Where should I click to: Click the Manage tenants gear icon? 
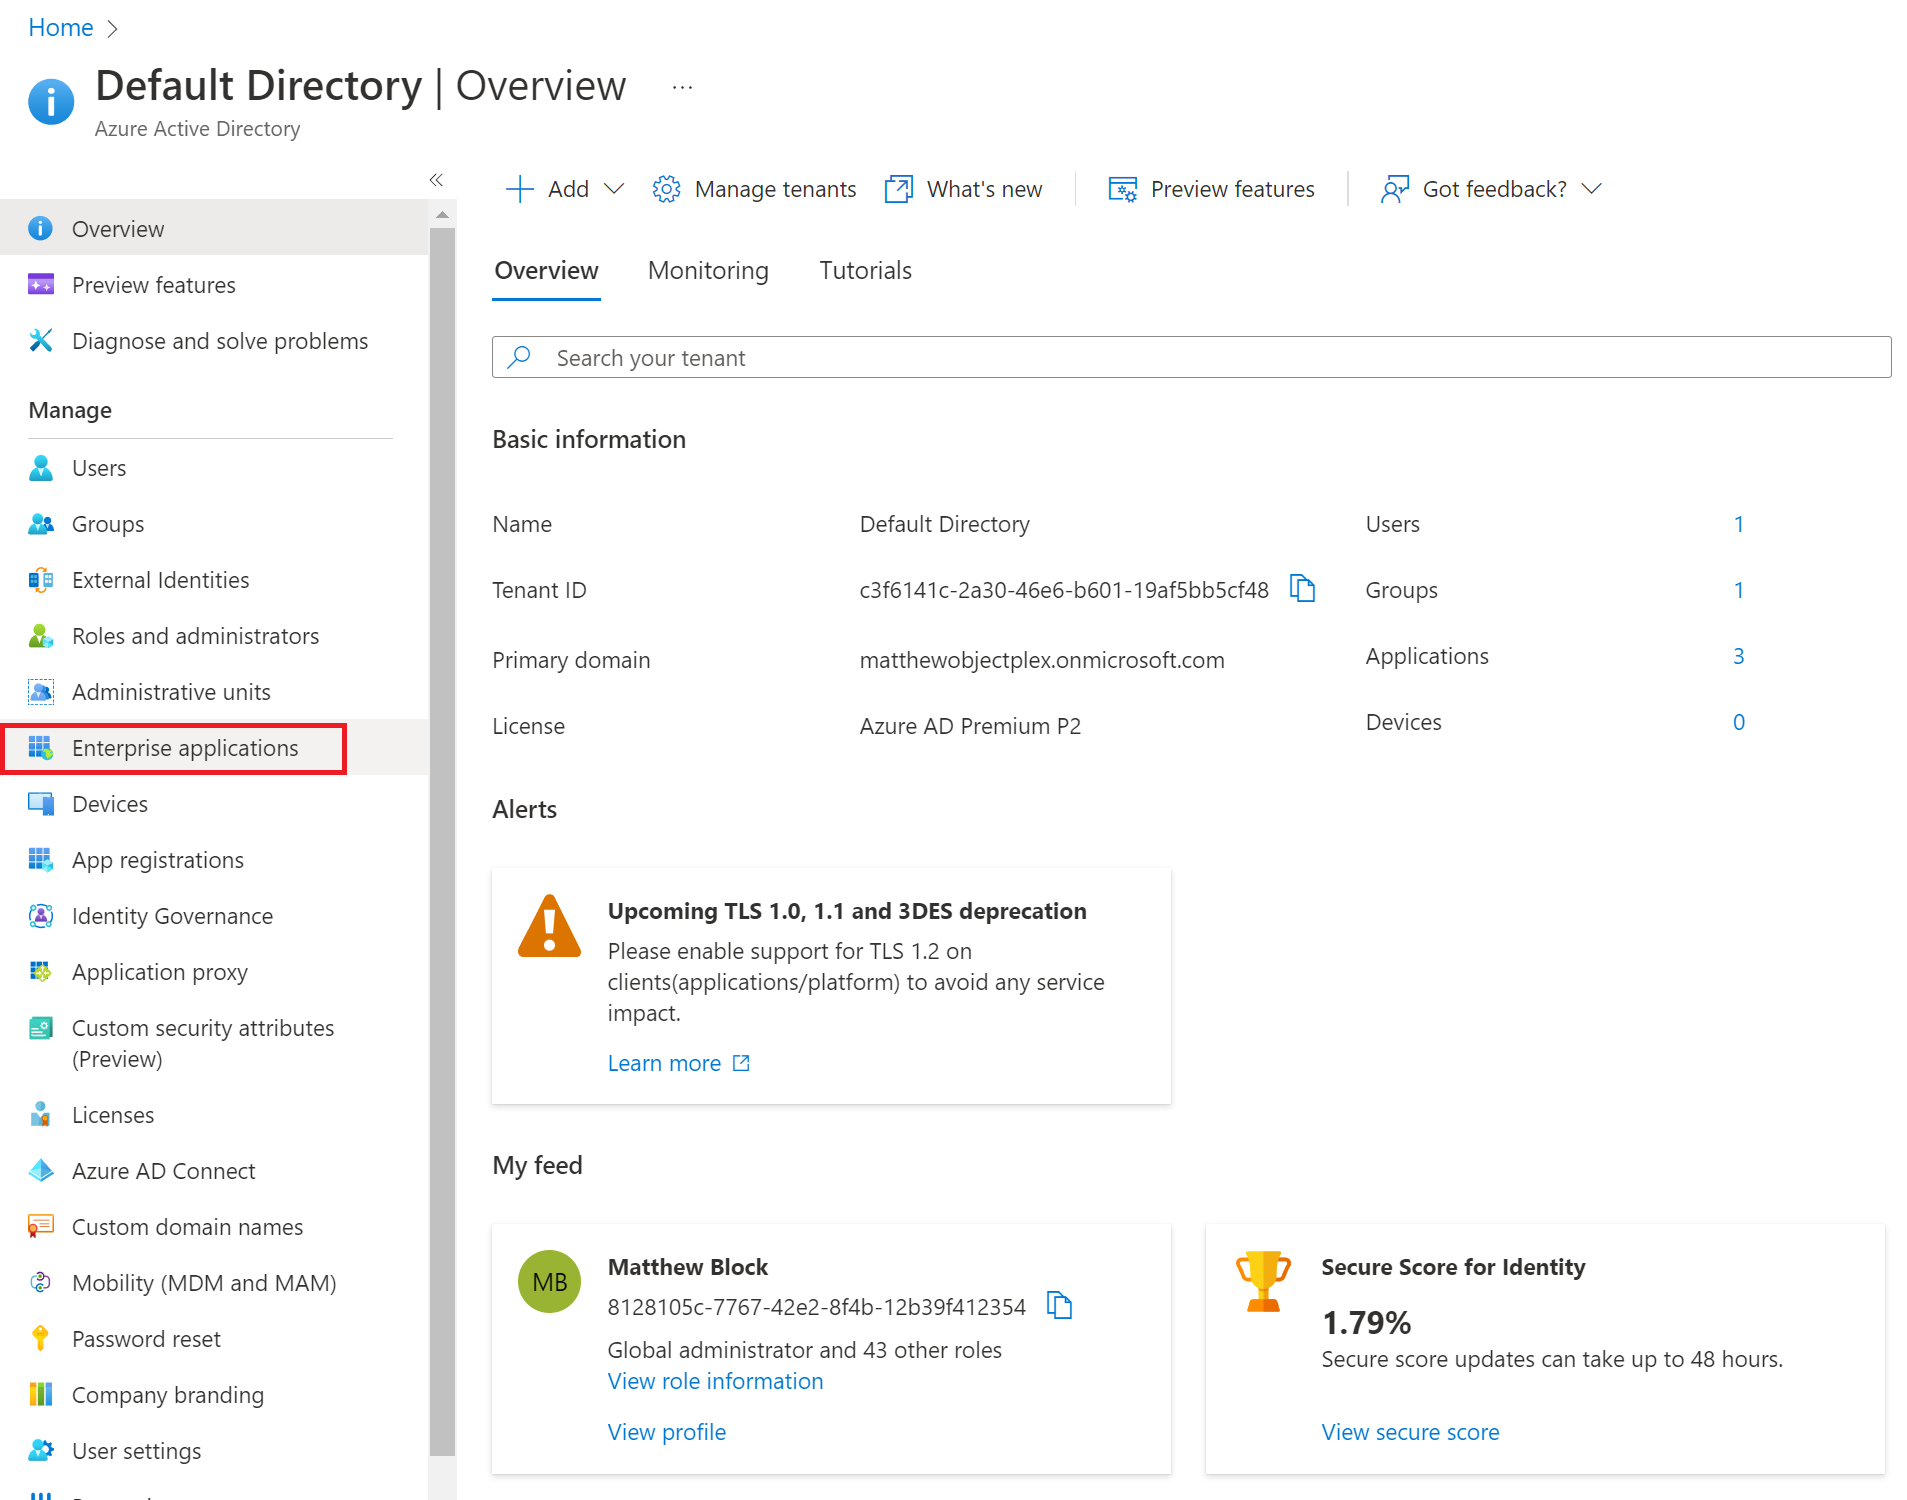tap(666, 189)
